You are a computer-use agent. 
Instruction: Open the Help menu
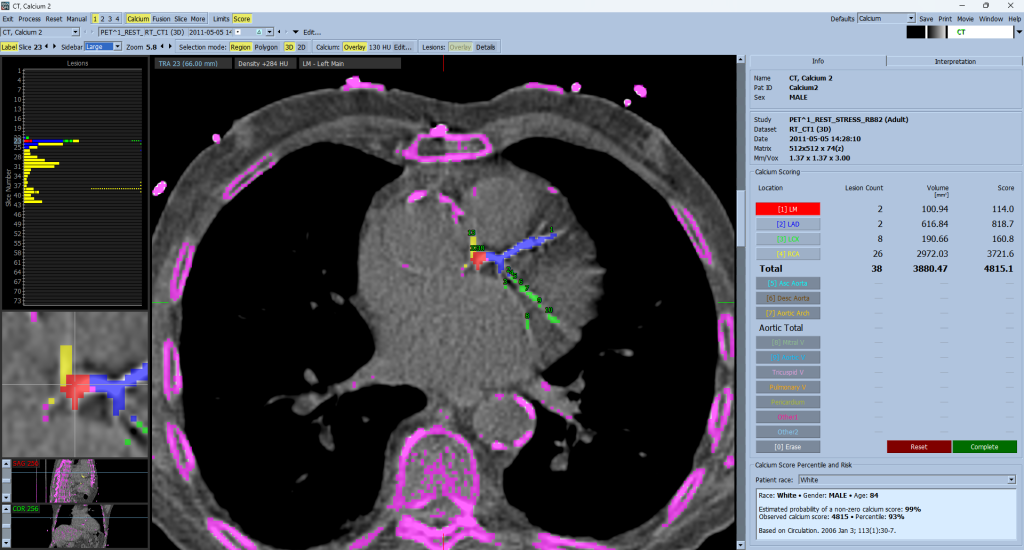tap(1014, 19)
